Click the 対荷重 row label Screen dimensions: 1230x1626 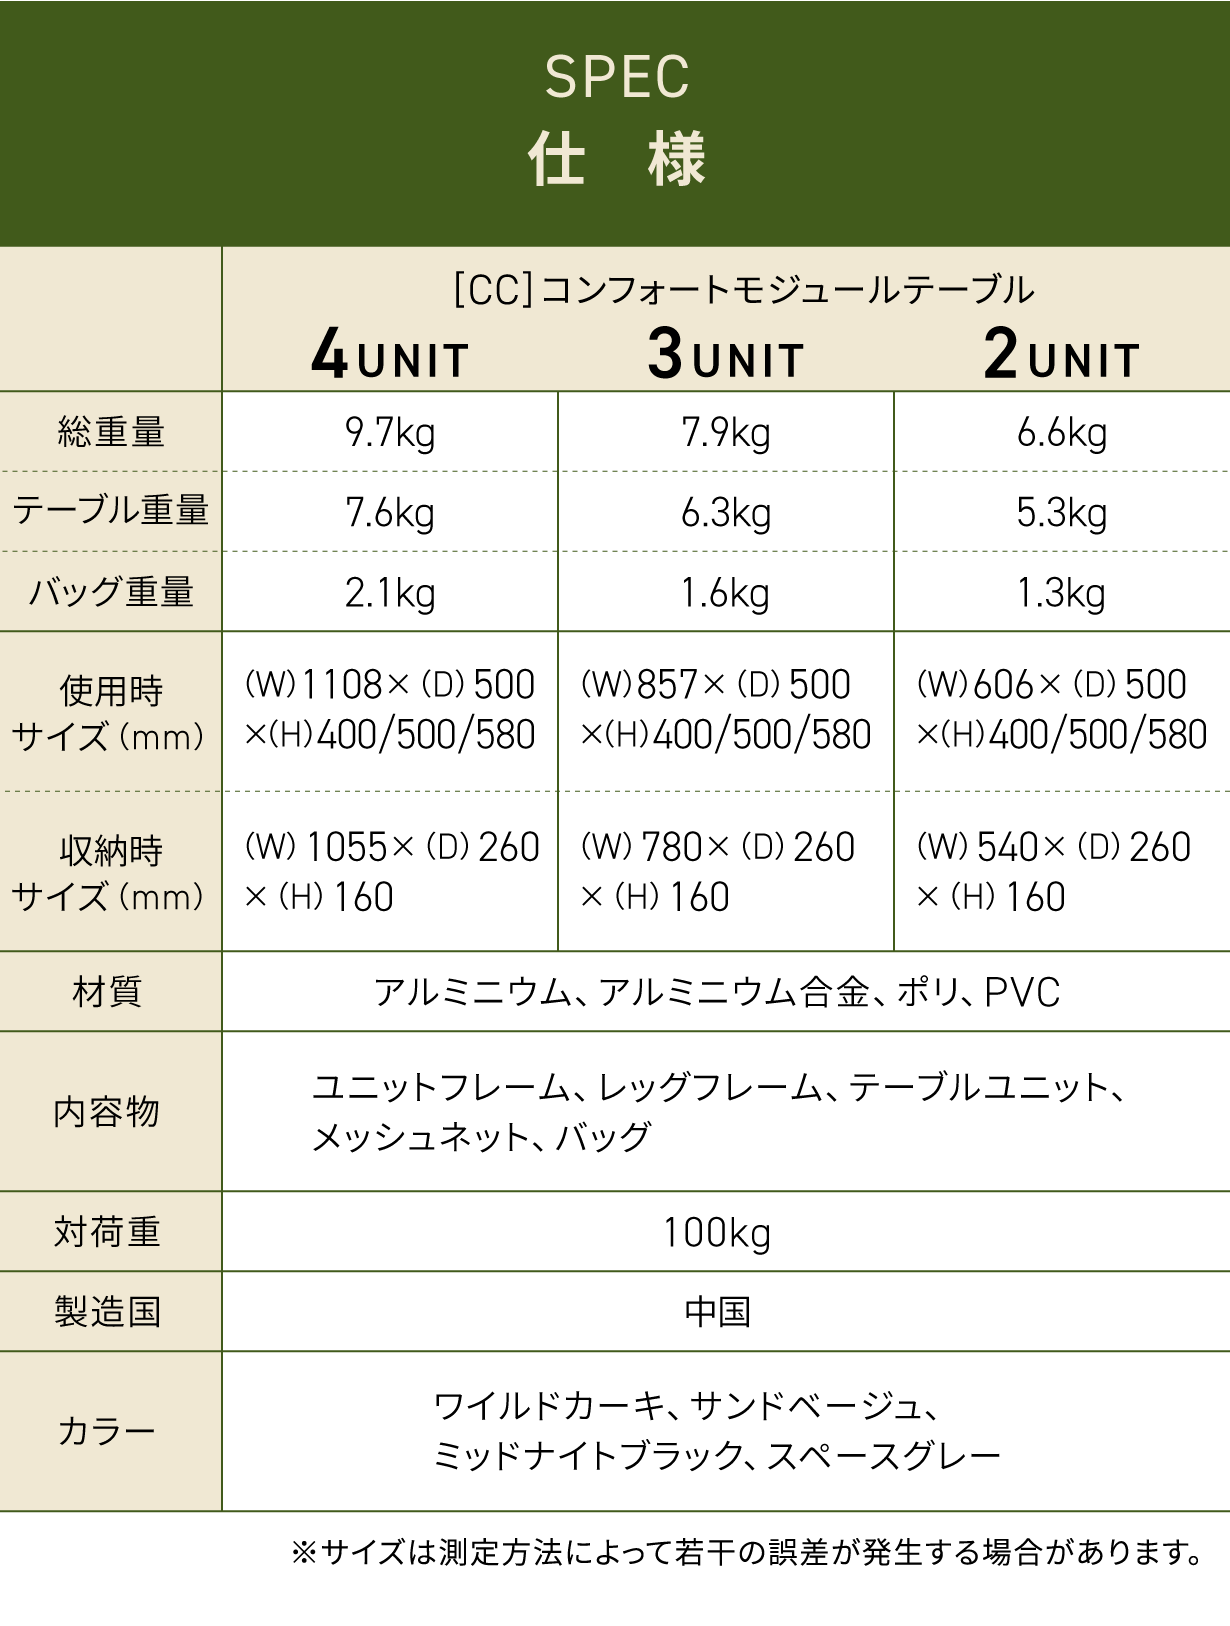pyautogui.click(x=108, y=1232)
